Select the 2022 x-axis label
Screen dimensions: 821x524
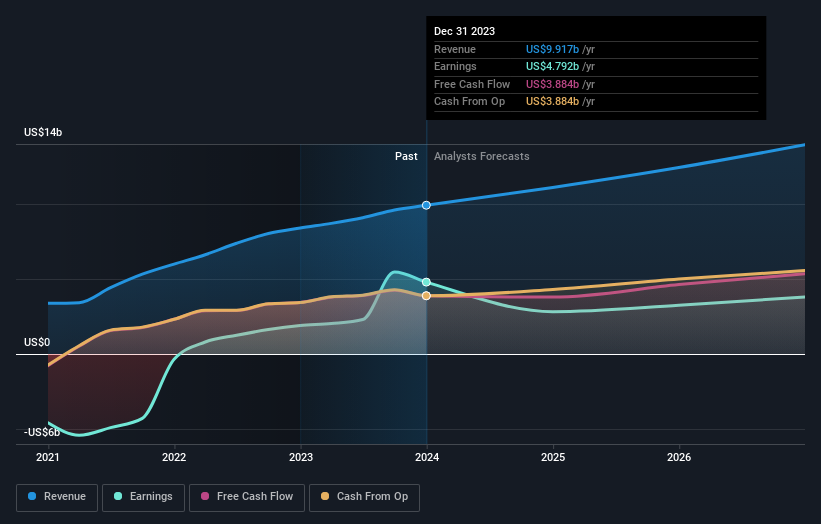point(174,457)
